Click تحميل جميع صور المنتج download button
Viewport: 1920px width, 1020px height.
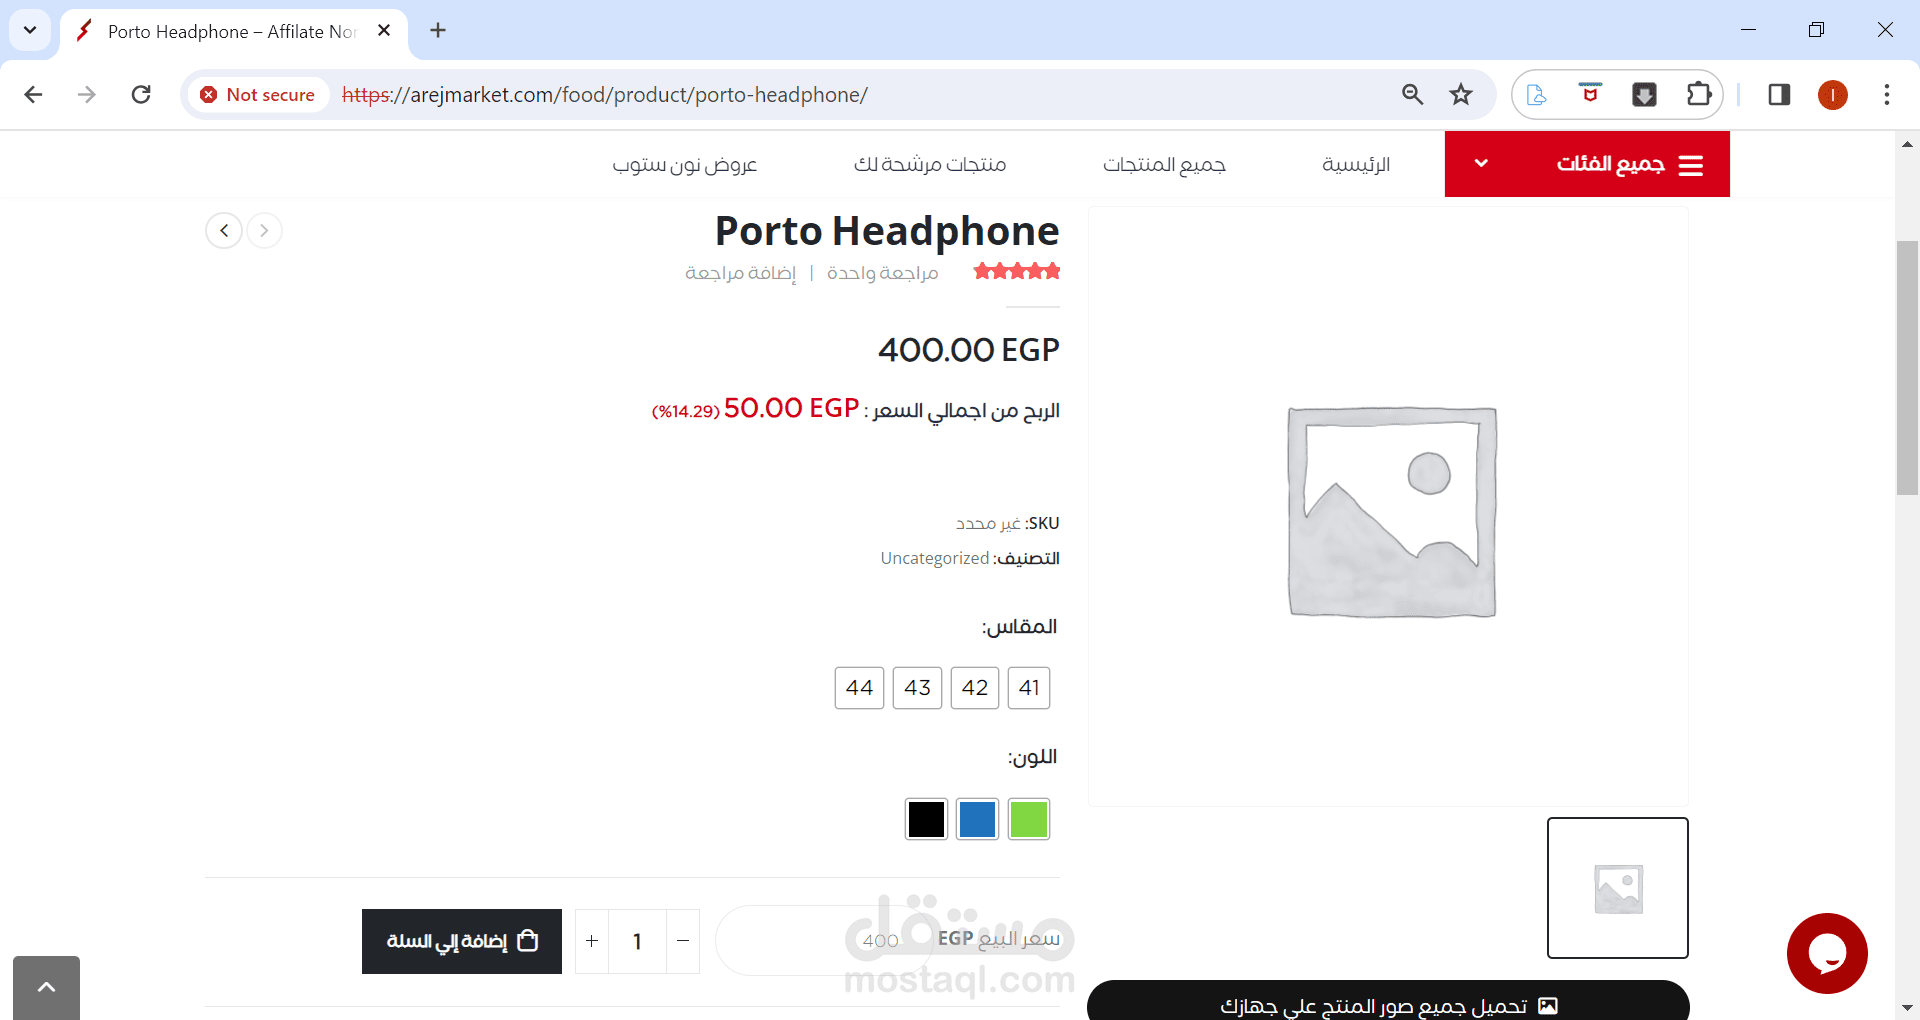click(1388, 1001)
